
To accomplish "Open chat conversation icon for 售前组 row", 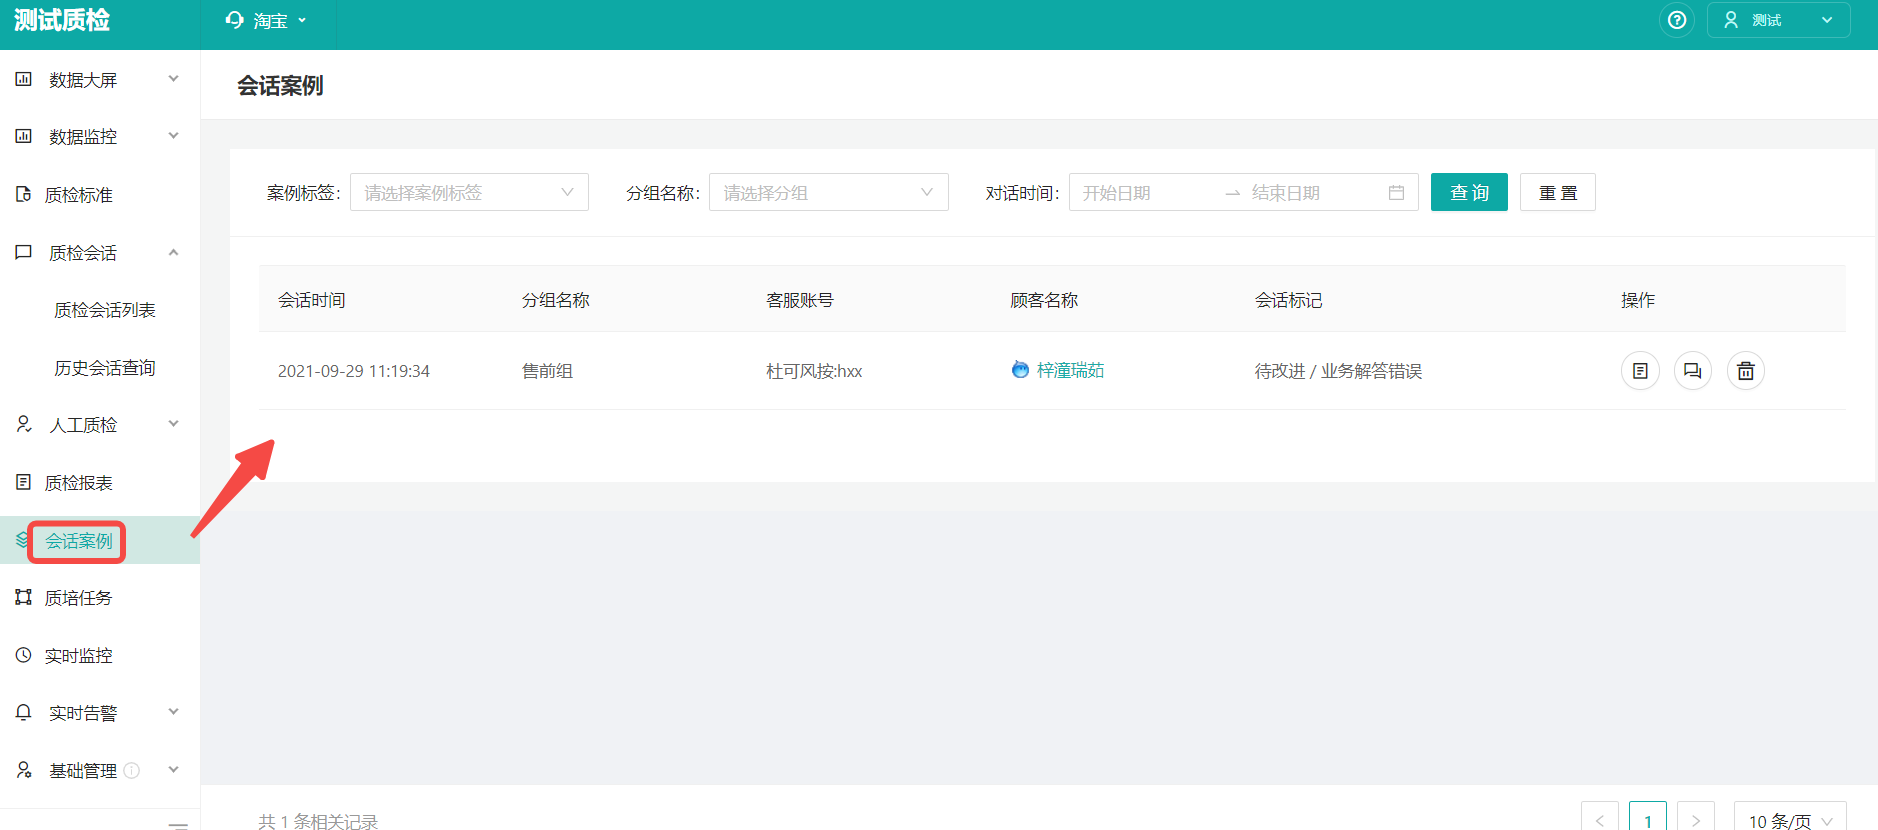I will point(1693,371).
